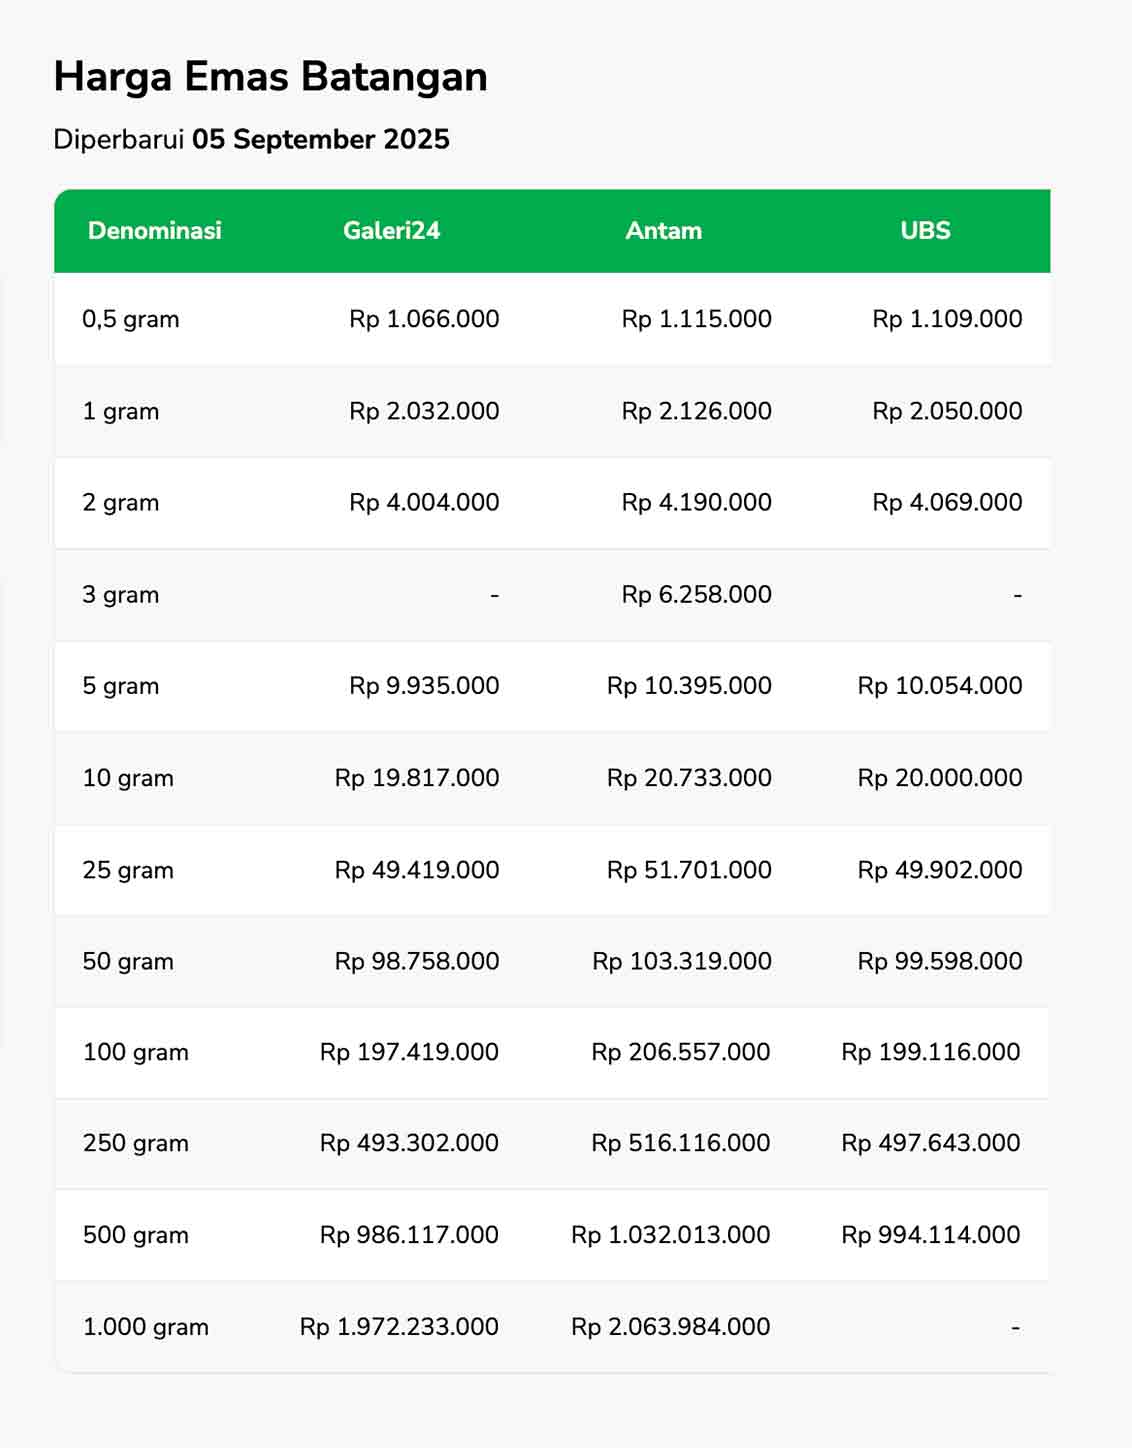Click the Antam 3 gram price Rp 6.258.000
This screenshot has height=1448, width=1132.
696,594
